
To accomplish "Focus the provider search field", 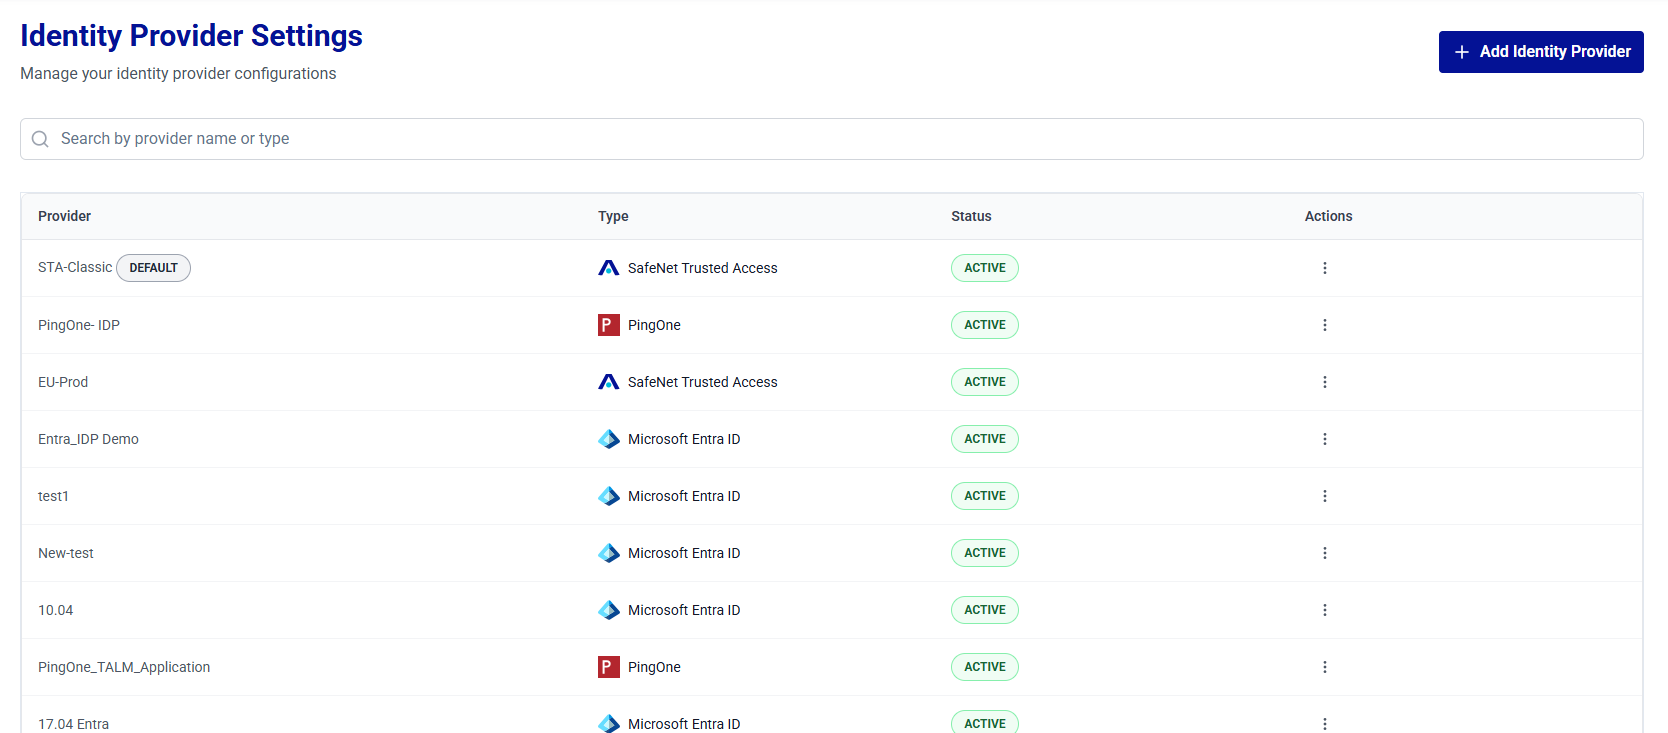I will tap(832, 139).
